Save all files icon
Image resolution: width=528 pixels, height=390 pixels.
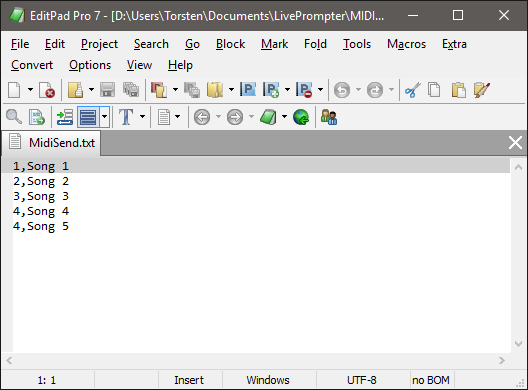pos(131,90)
